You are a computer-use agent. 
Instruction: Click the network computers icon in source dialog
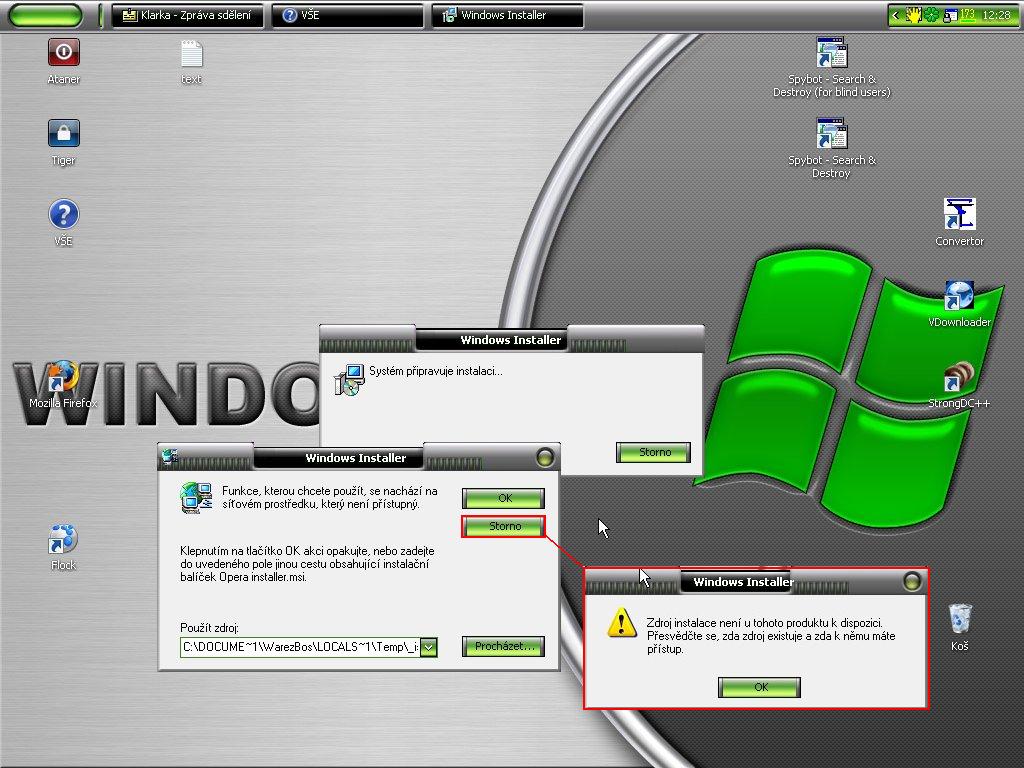click(196, 498)
